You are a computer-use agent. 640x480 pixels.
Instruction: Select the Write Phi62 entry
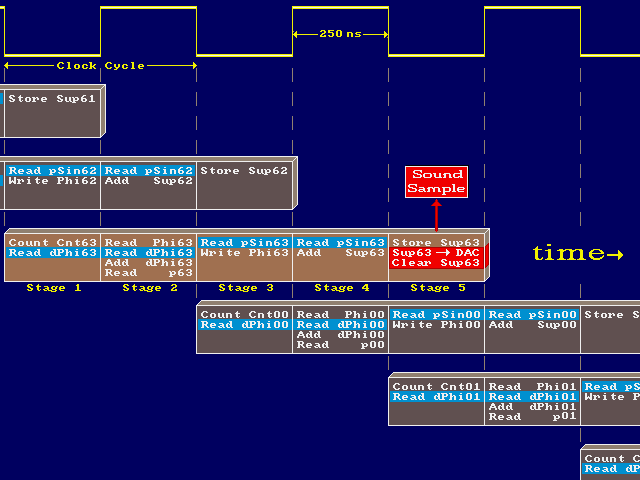(52, 182)
